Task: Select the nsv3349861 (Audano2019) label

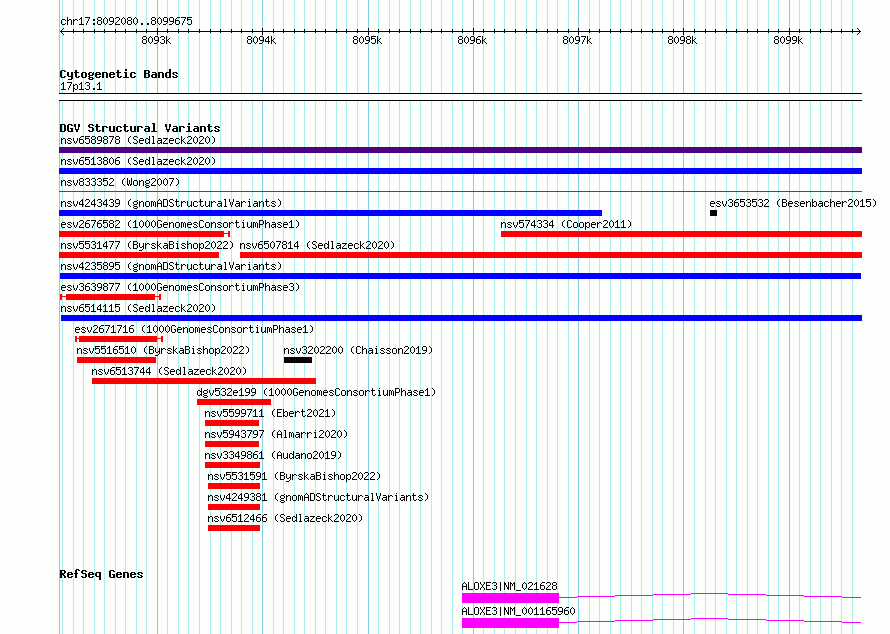Action: coord(273,455)
